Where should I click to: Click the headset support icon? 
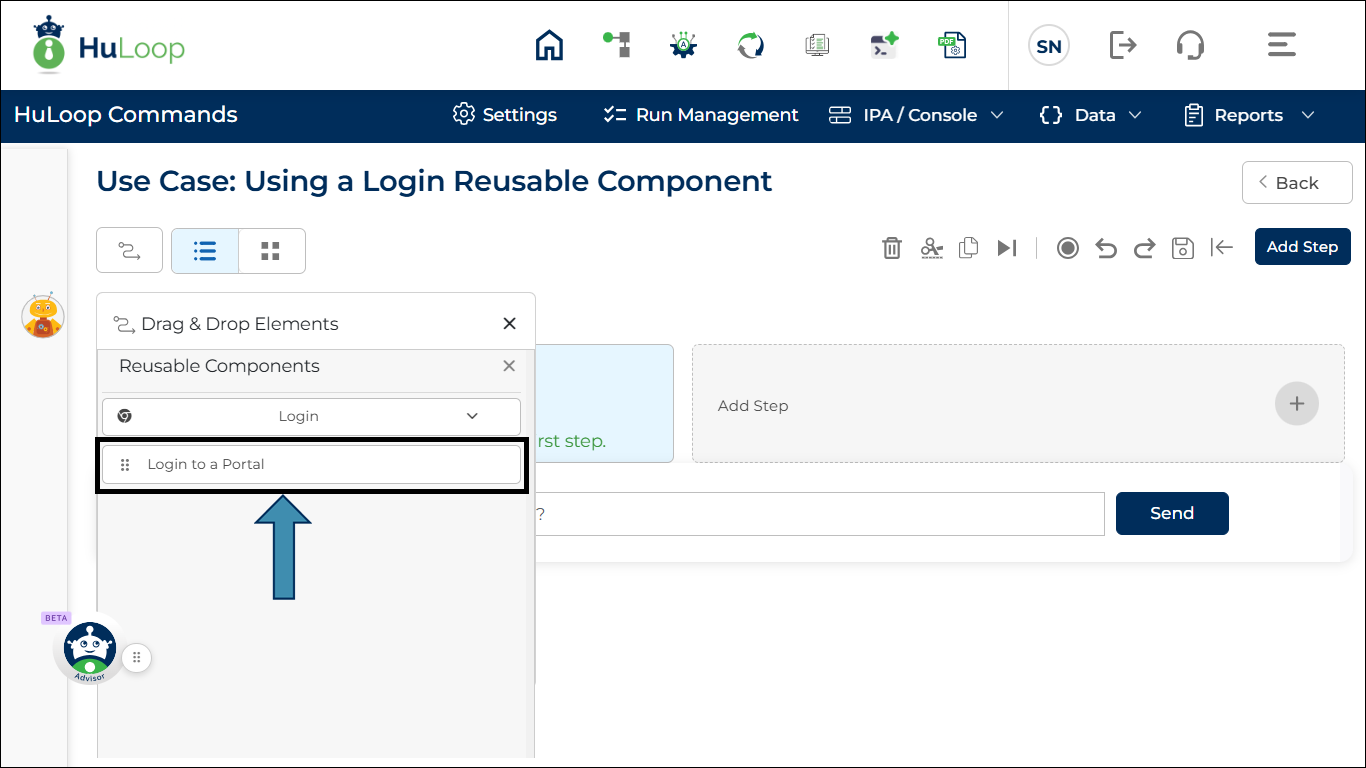(1190, 45)
